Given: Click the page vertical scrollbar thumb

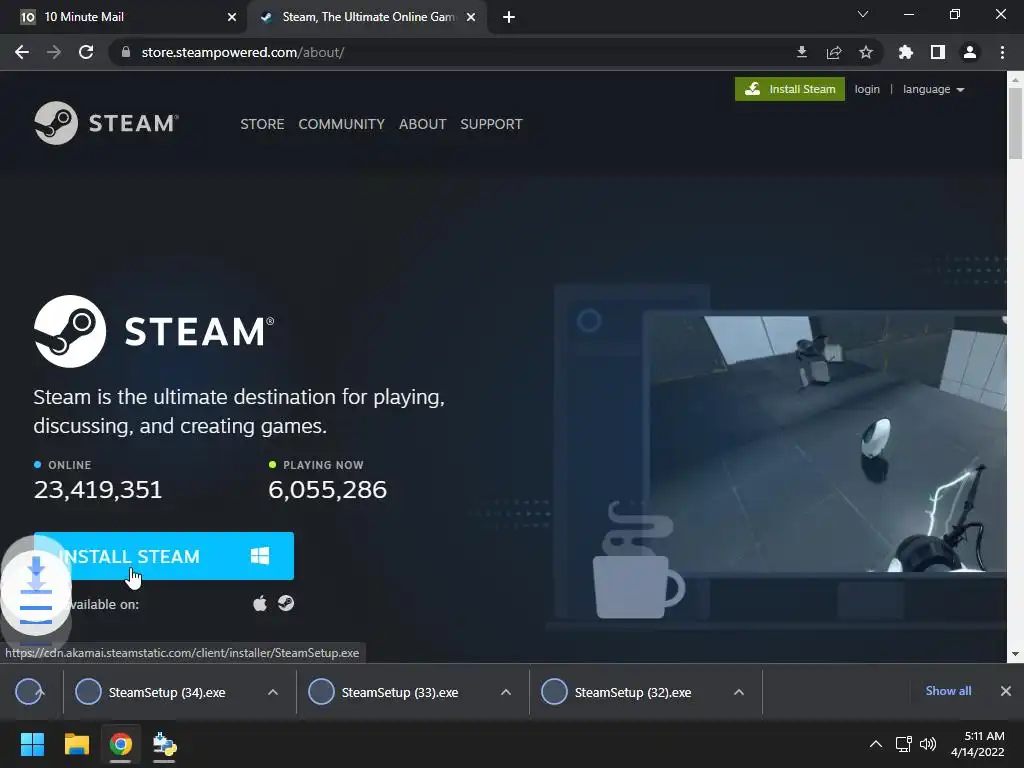Looking at the screenshot, I should point(1015,123).
